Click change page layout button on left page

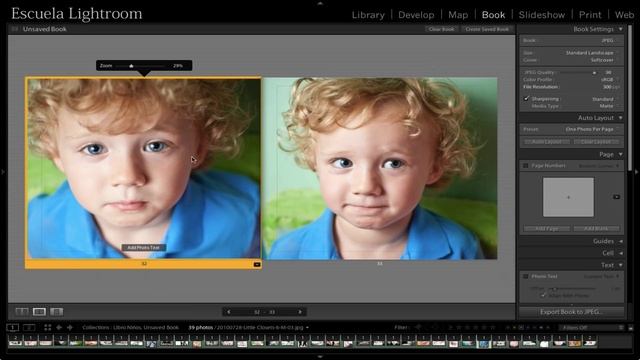(257, 264)
